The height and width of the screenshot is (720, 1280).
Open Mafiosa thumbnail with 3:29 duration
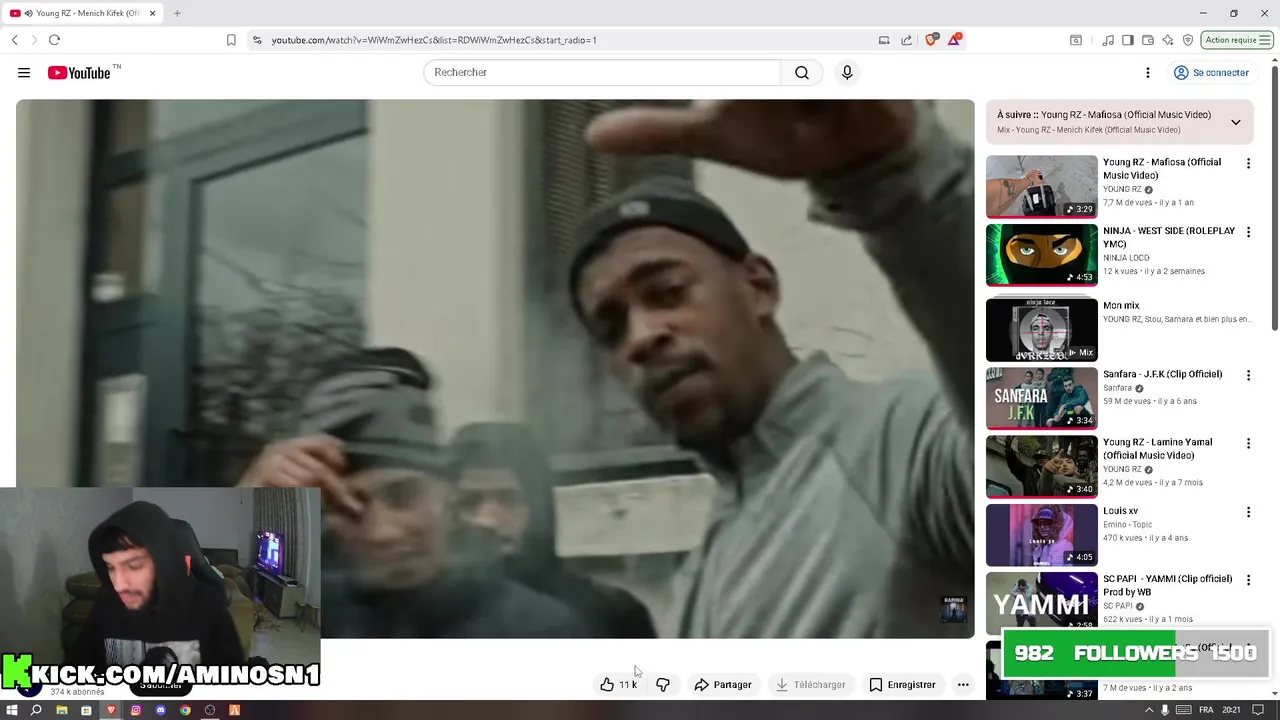pos(1041,187)
